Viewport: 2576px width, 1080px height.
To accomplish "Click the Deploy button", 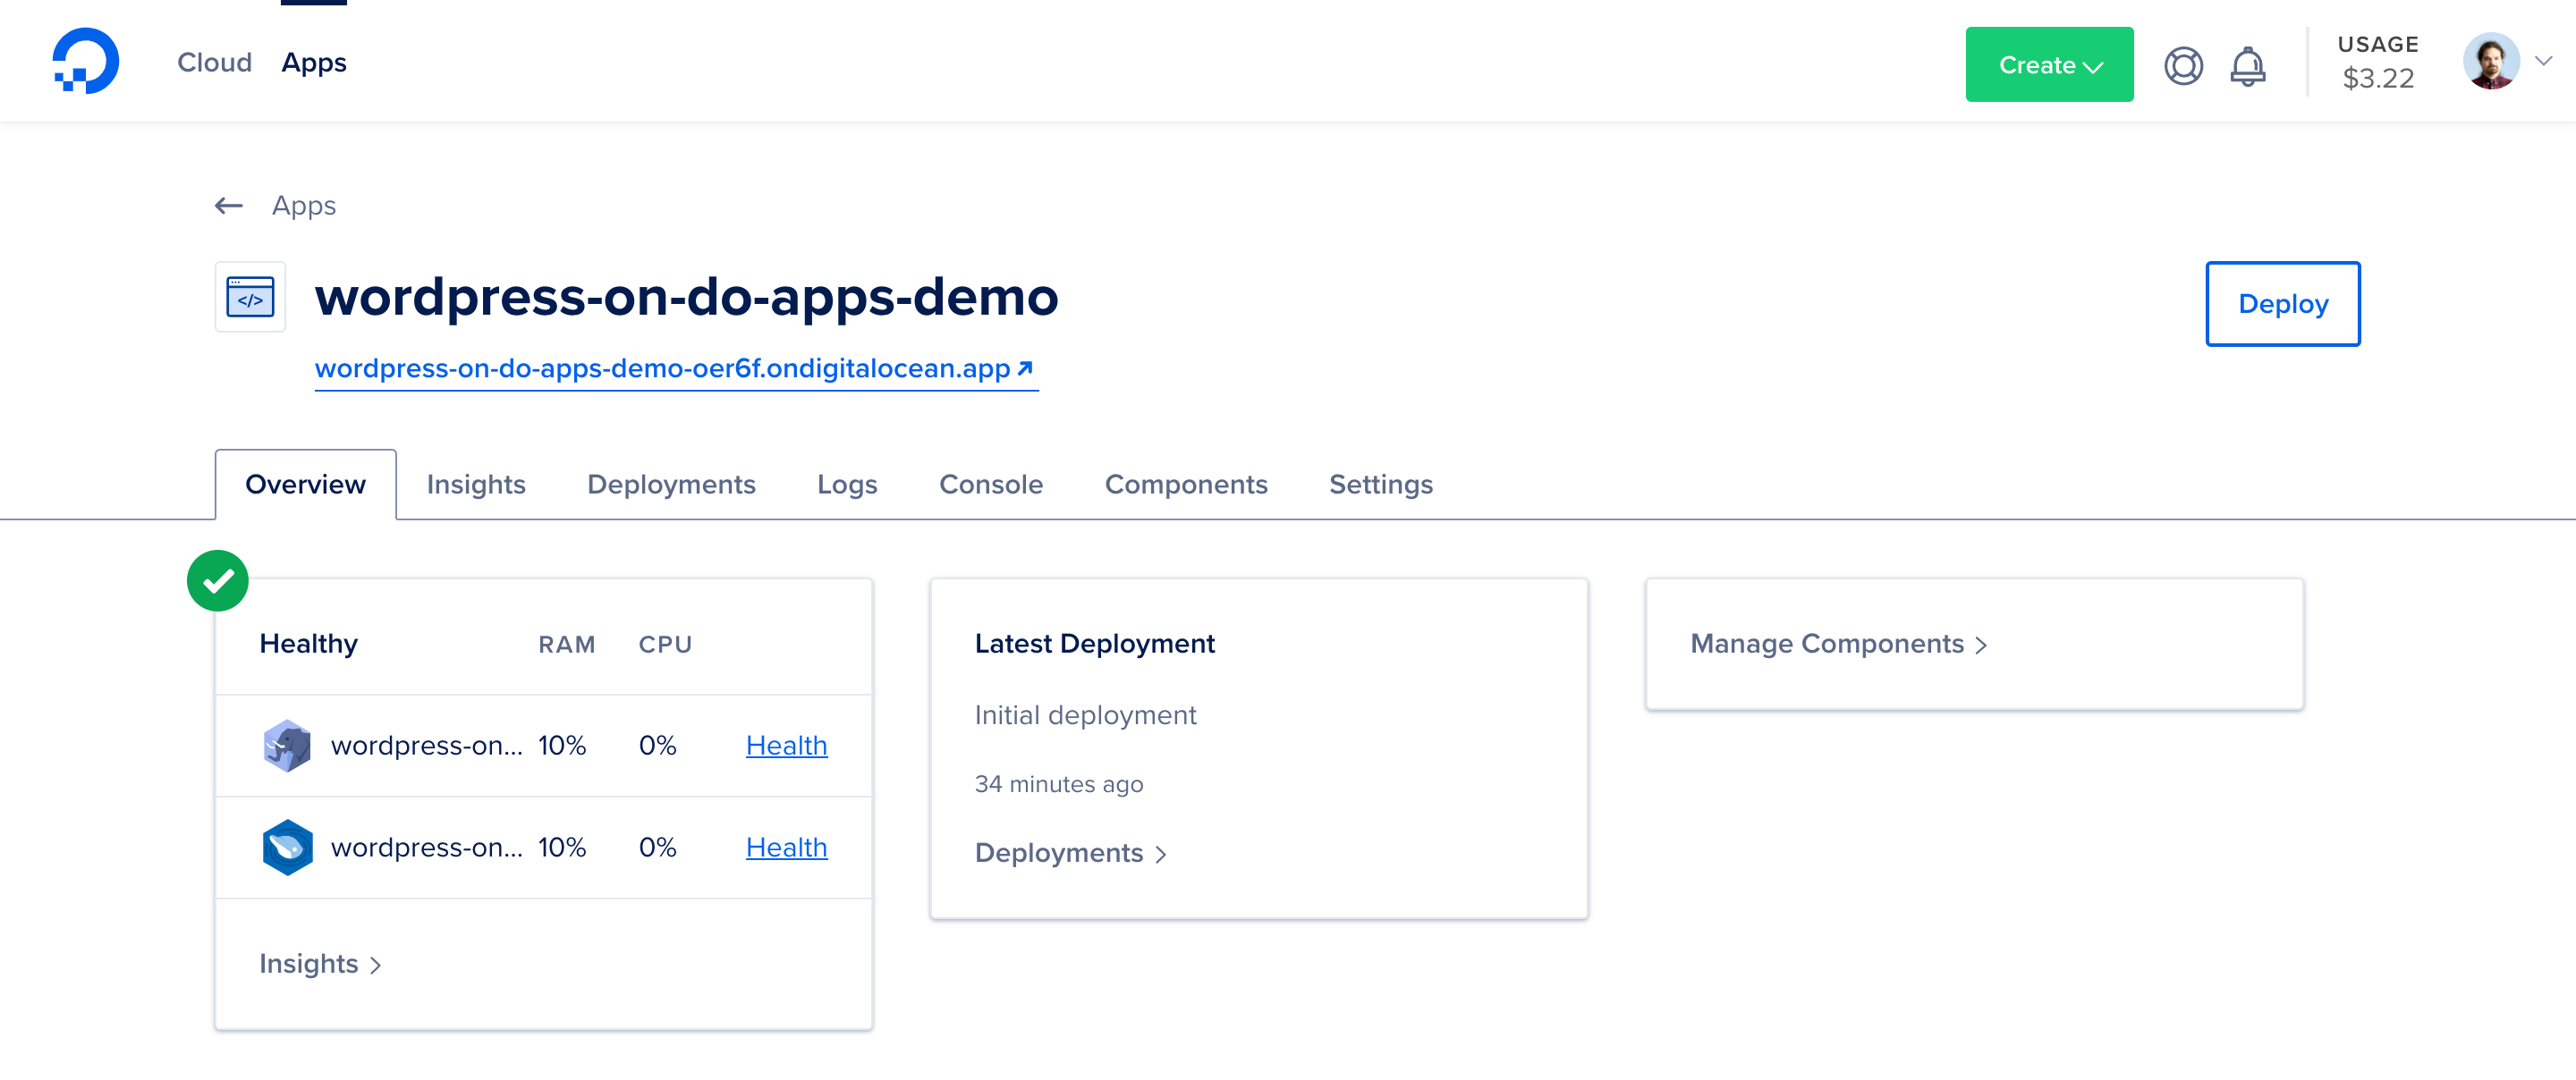I will click(2282, 304).
